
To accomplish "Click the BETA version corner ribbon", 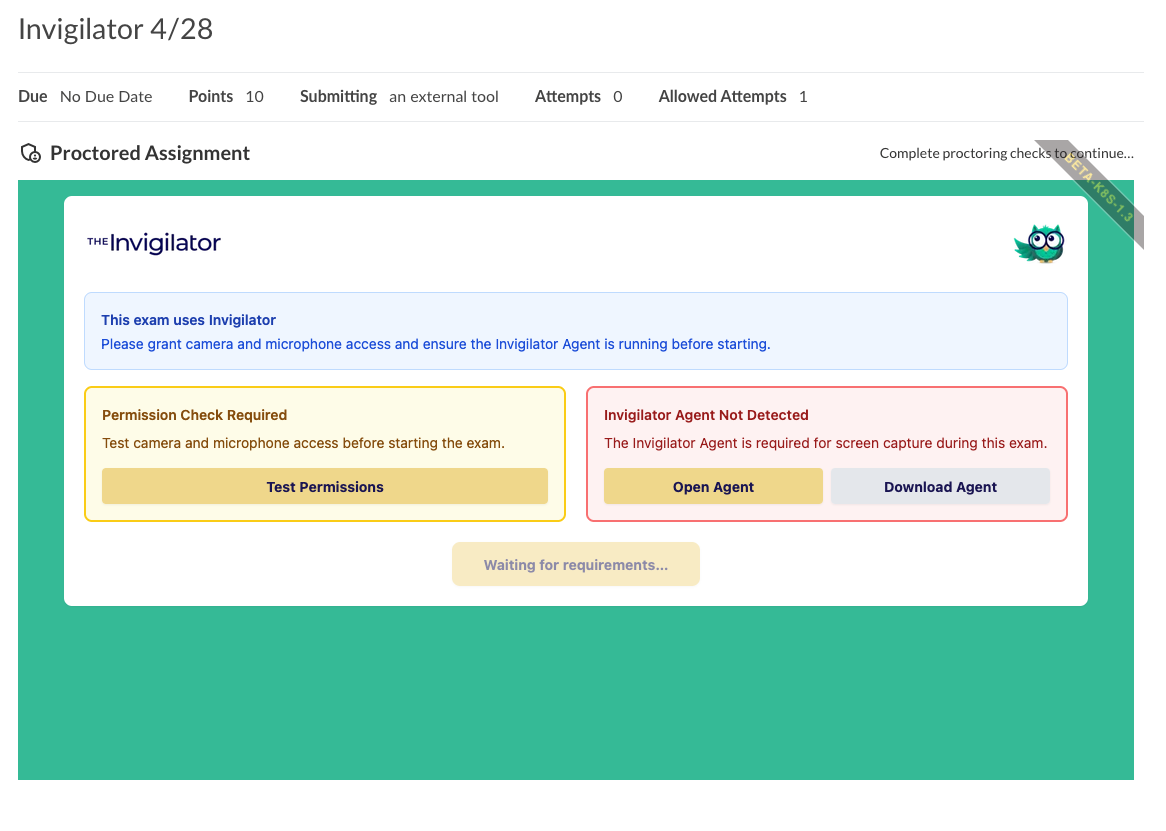I will 1096,192.
